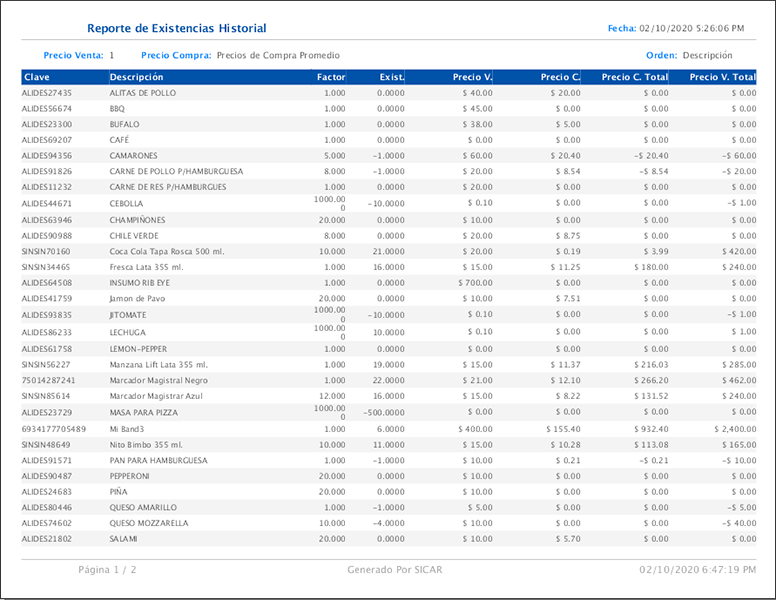Click the Exist. column header
Viewport: 776px width, 600px height.
pos(392,77)
